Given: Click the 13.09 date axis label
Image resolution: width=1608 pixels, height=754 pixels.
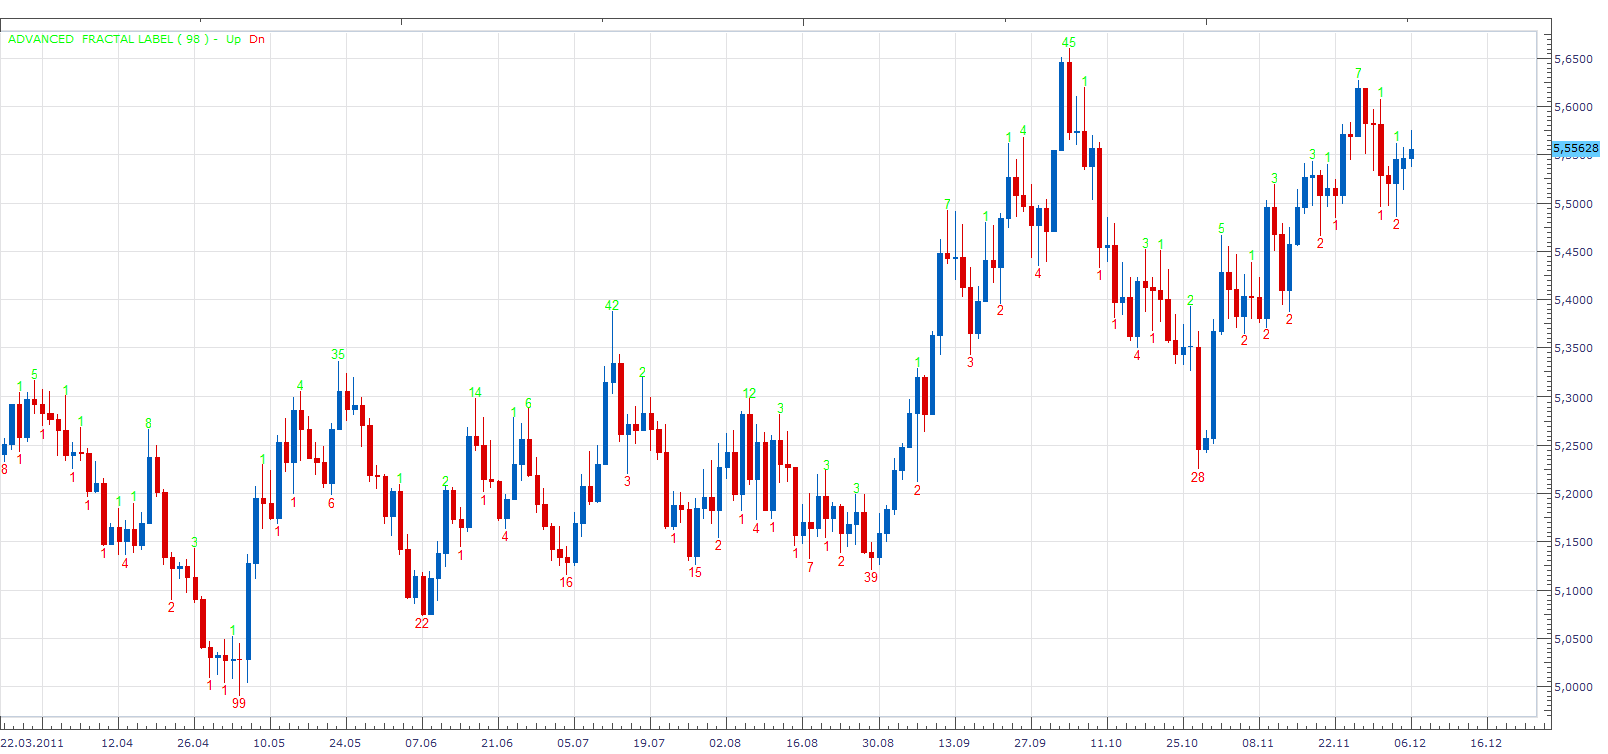Looking at the screenshot, I should (x=954, y=742).
